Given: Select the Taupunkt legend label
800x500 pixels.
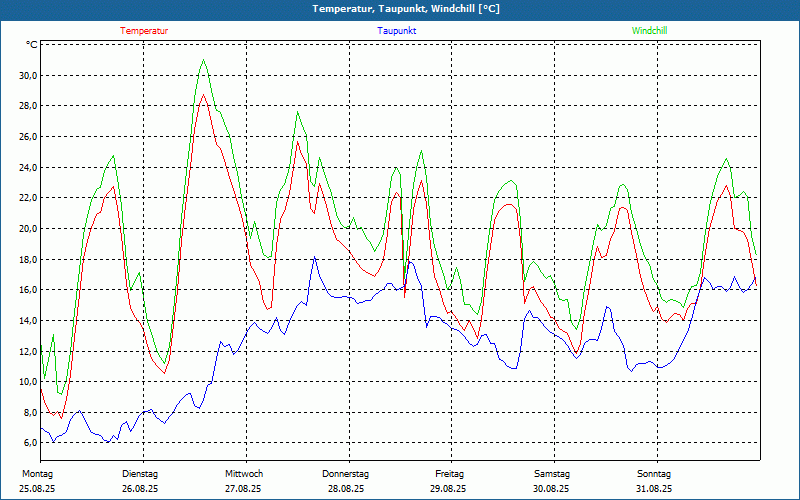Looking at the screenshot, I should [397, 31].
